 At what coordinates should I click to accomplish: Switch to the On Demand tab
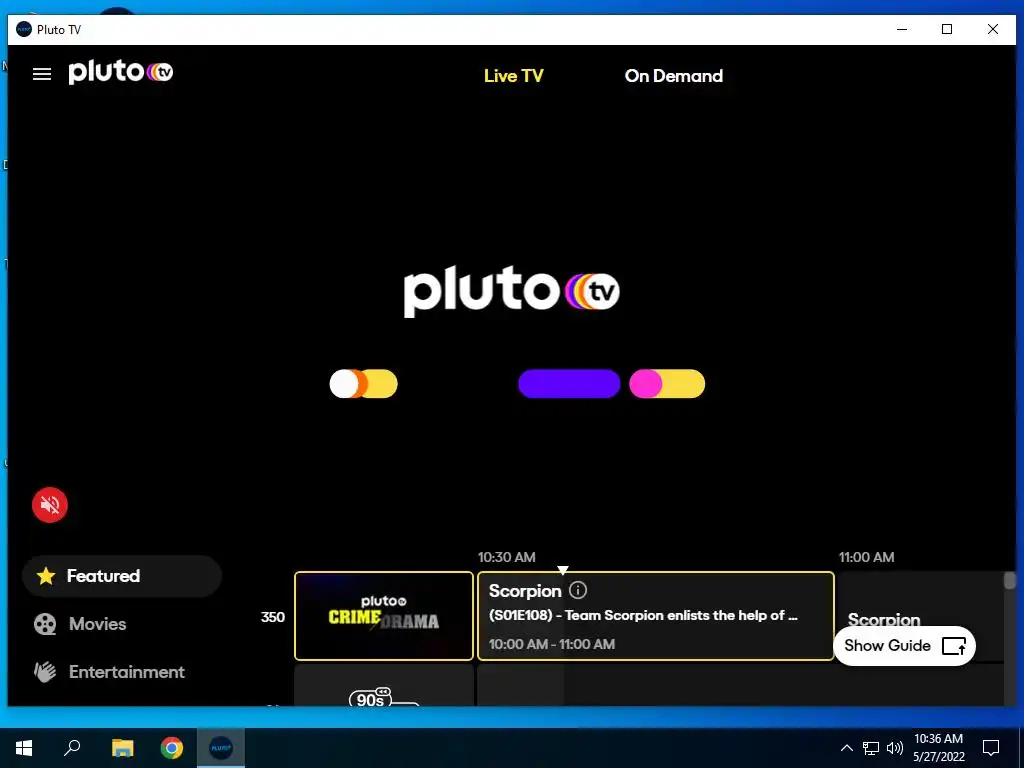coord(673,76)
